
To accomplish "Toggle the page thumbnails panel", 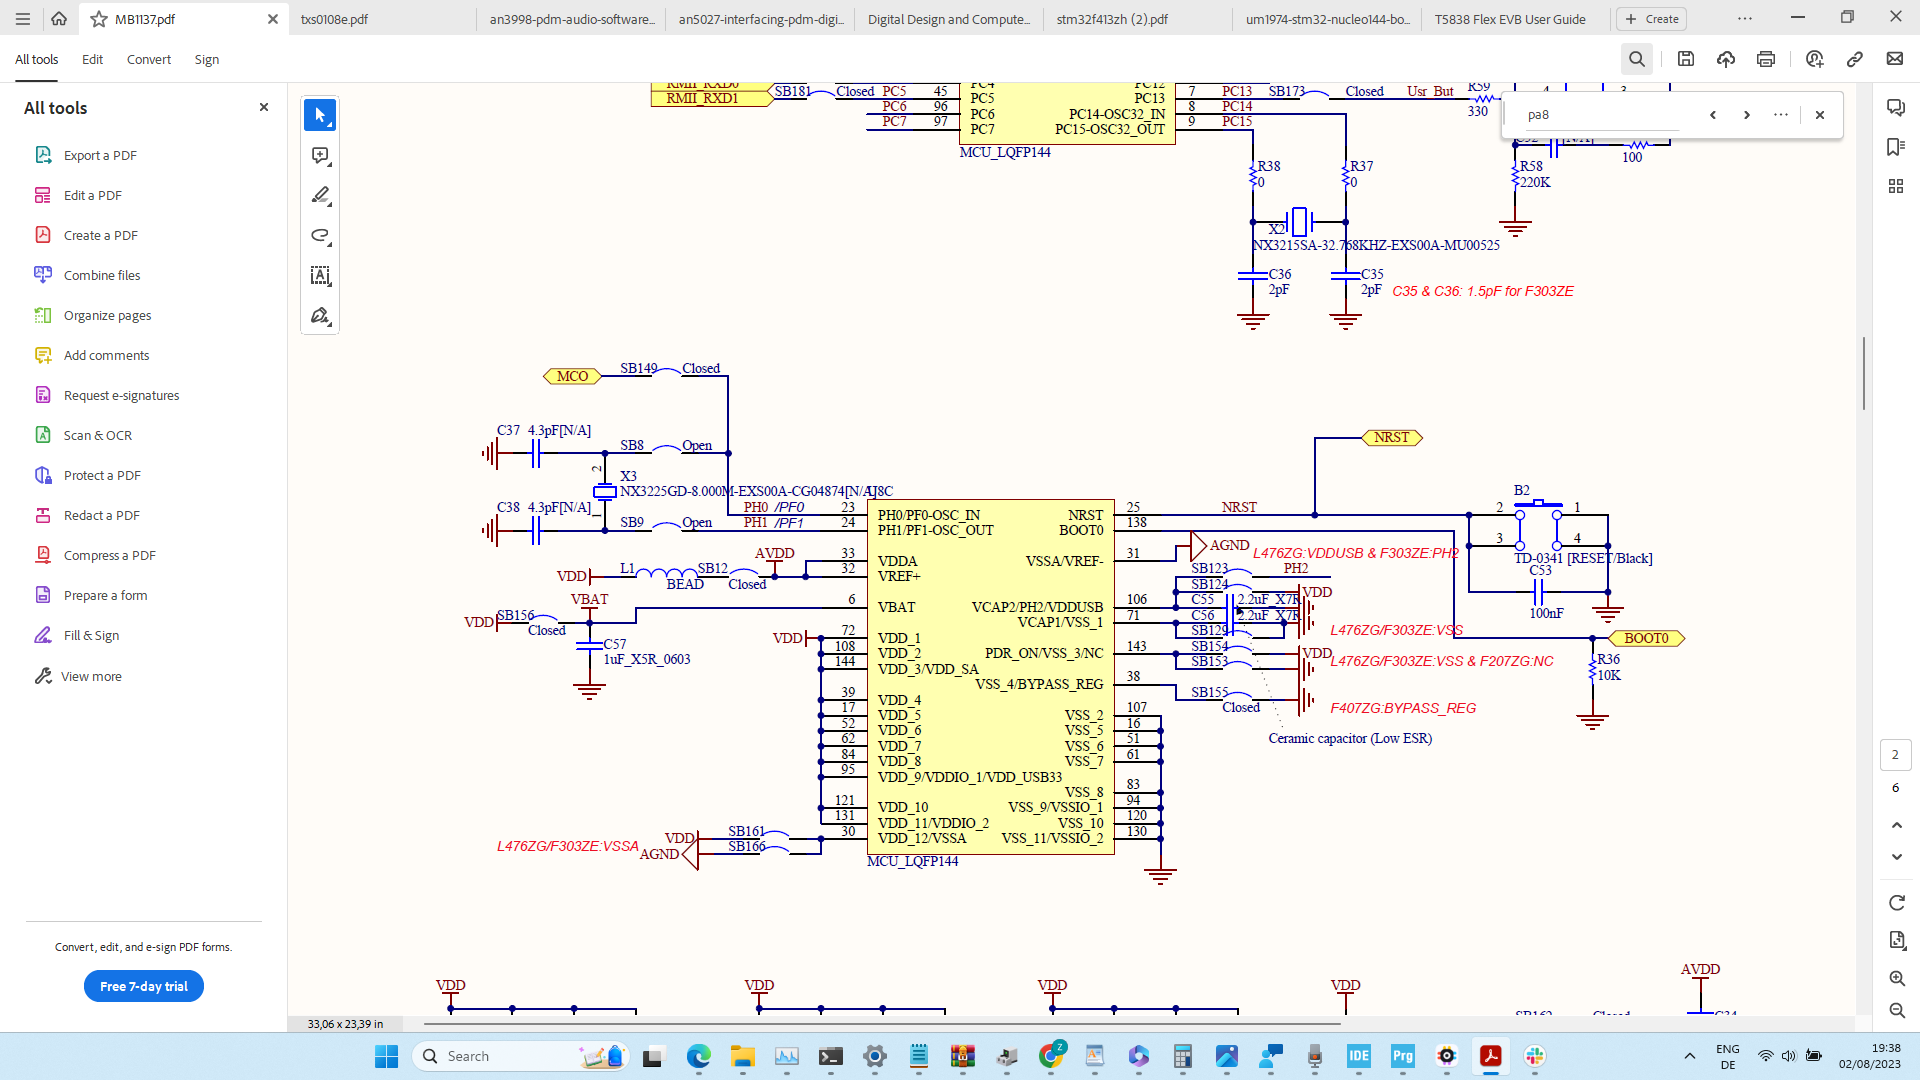I will tap(1896, 186).
